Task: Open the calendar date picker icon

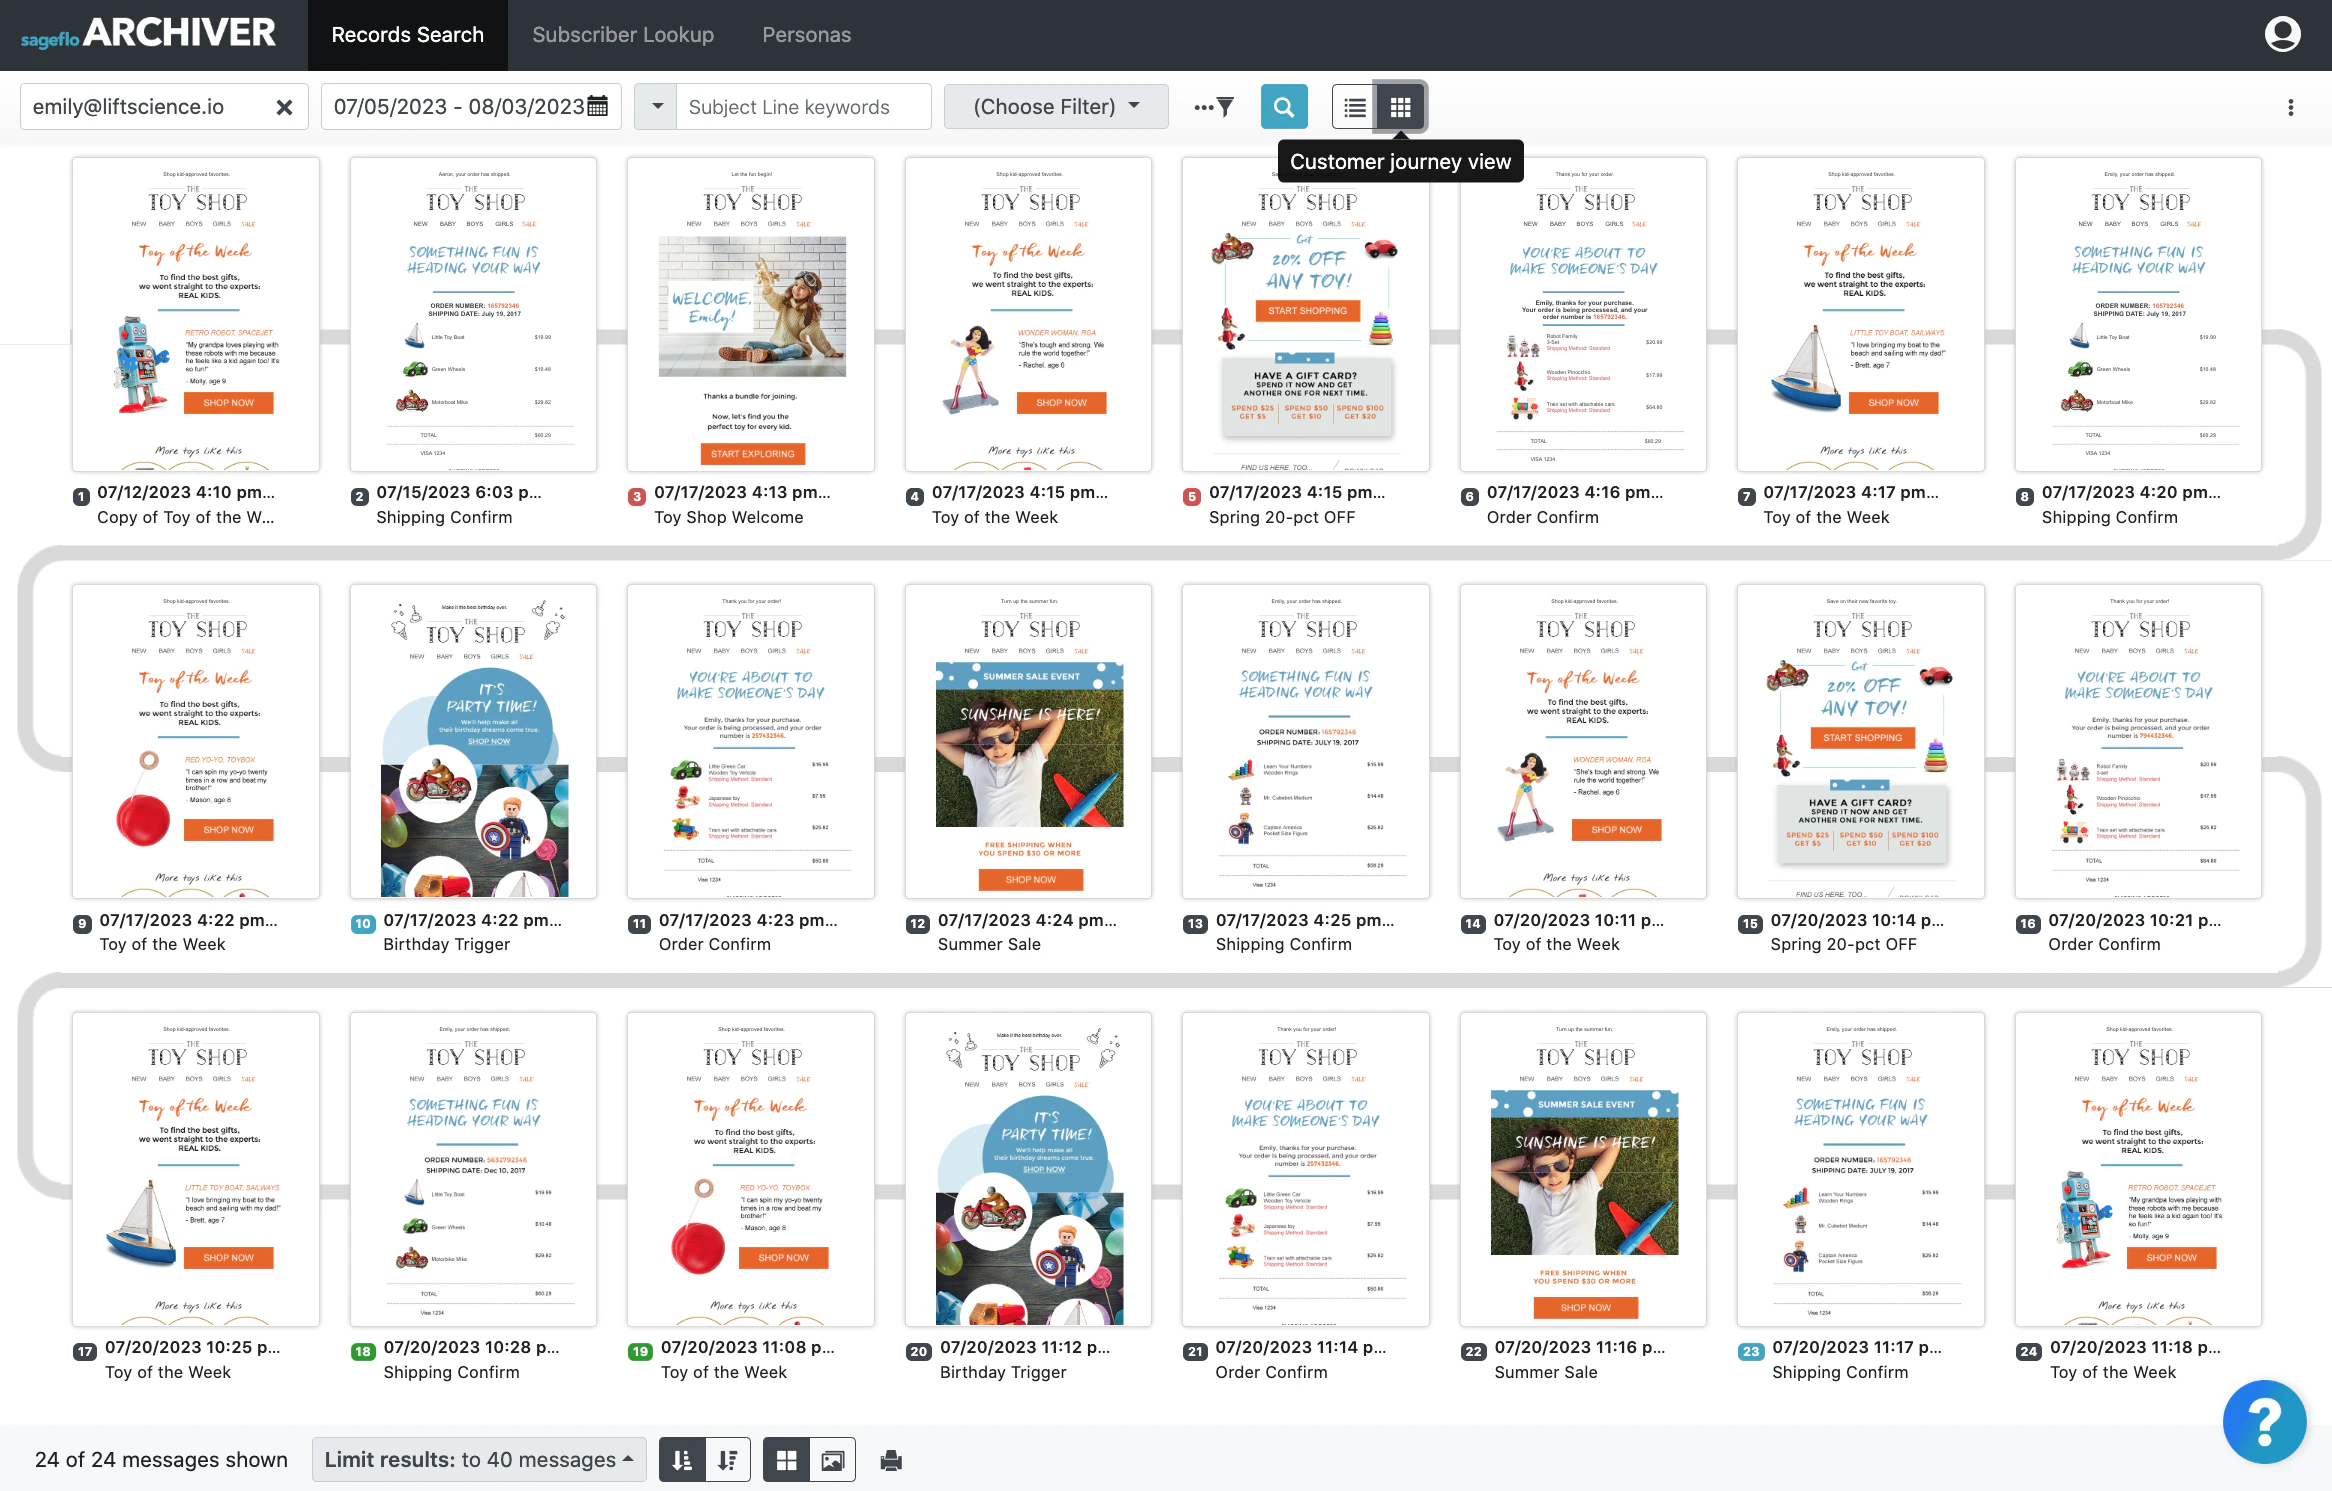Action: [597, 106]
